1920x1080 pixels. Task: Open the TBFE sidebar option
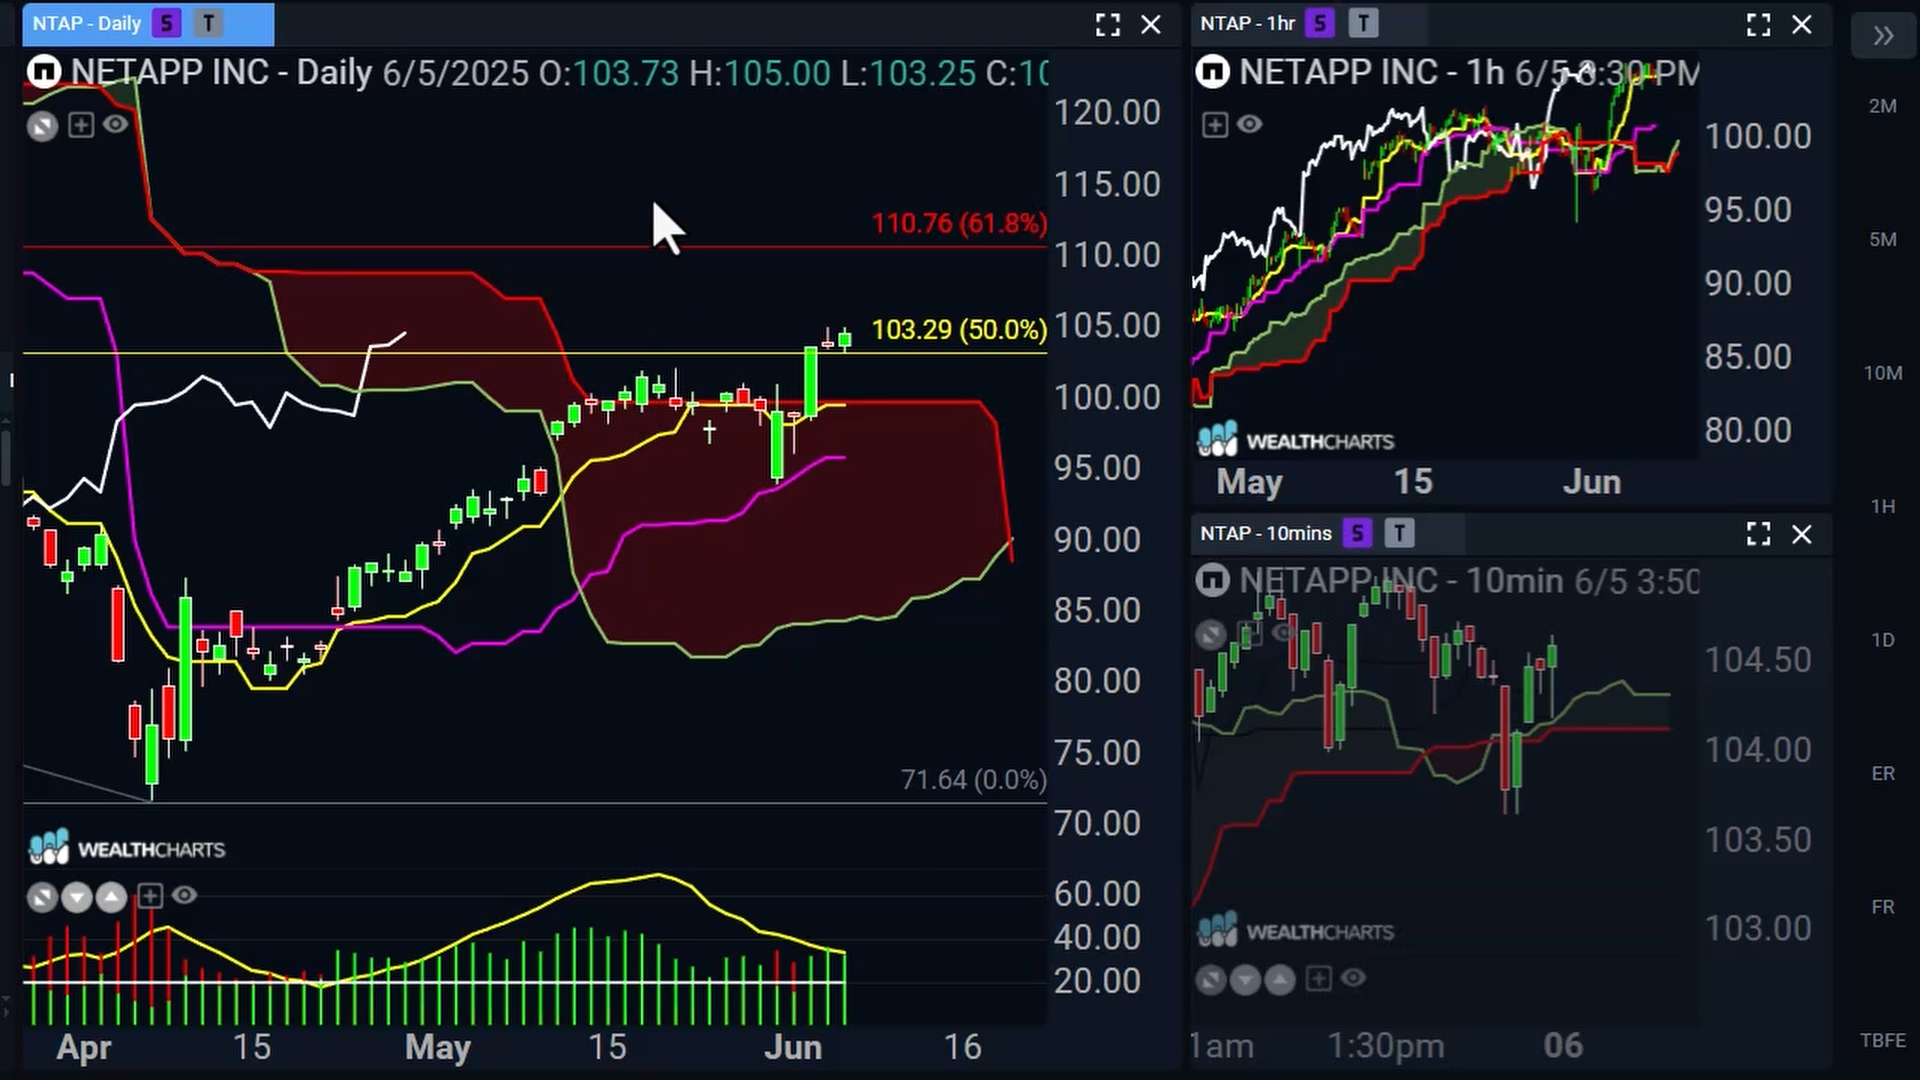coord(1883,1041)
